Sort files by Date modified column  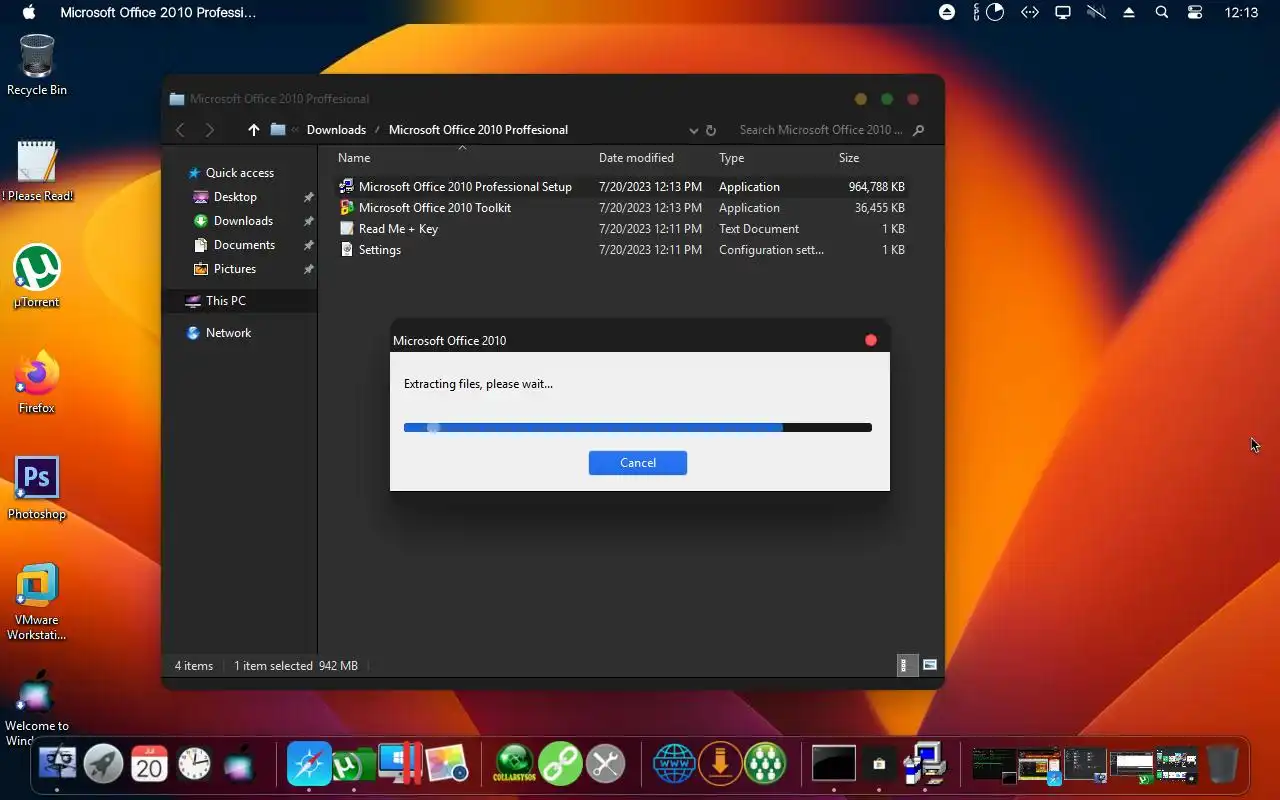click(x=636, y=158)
